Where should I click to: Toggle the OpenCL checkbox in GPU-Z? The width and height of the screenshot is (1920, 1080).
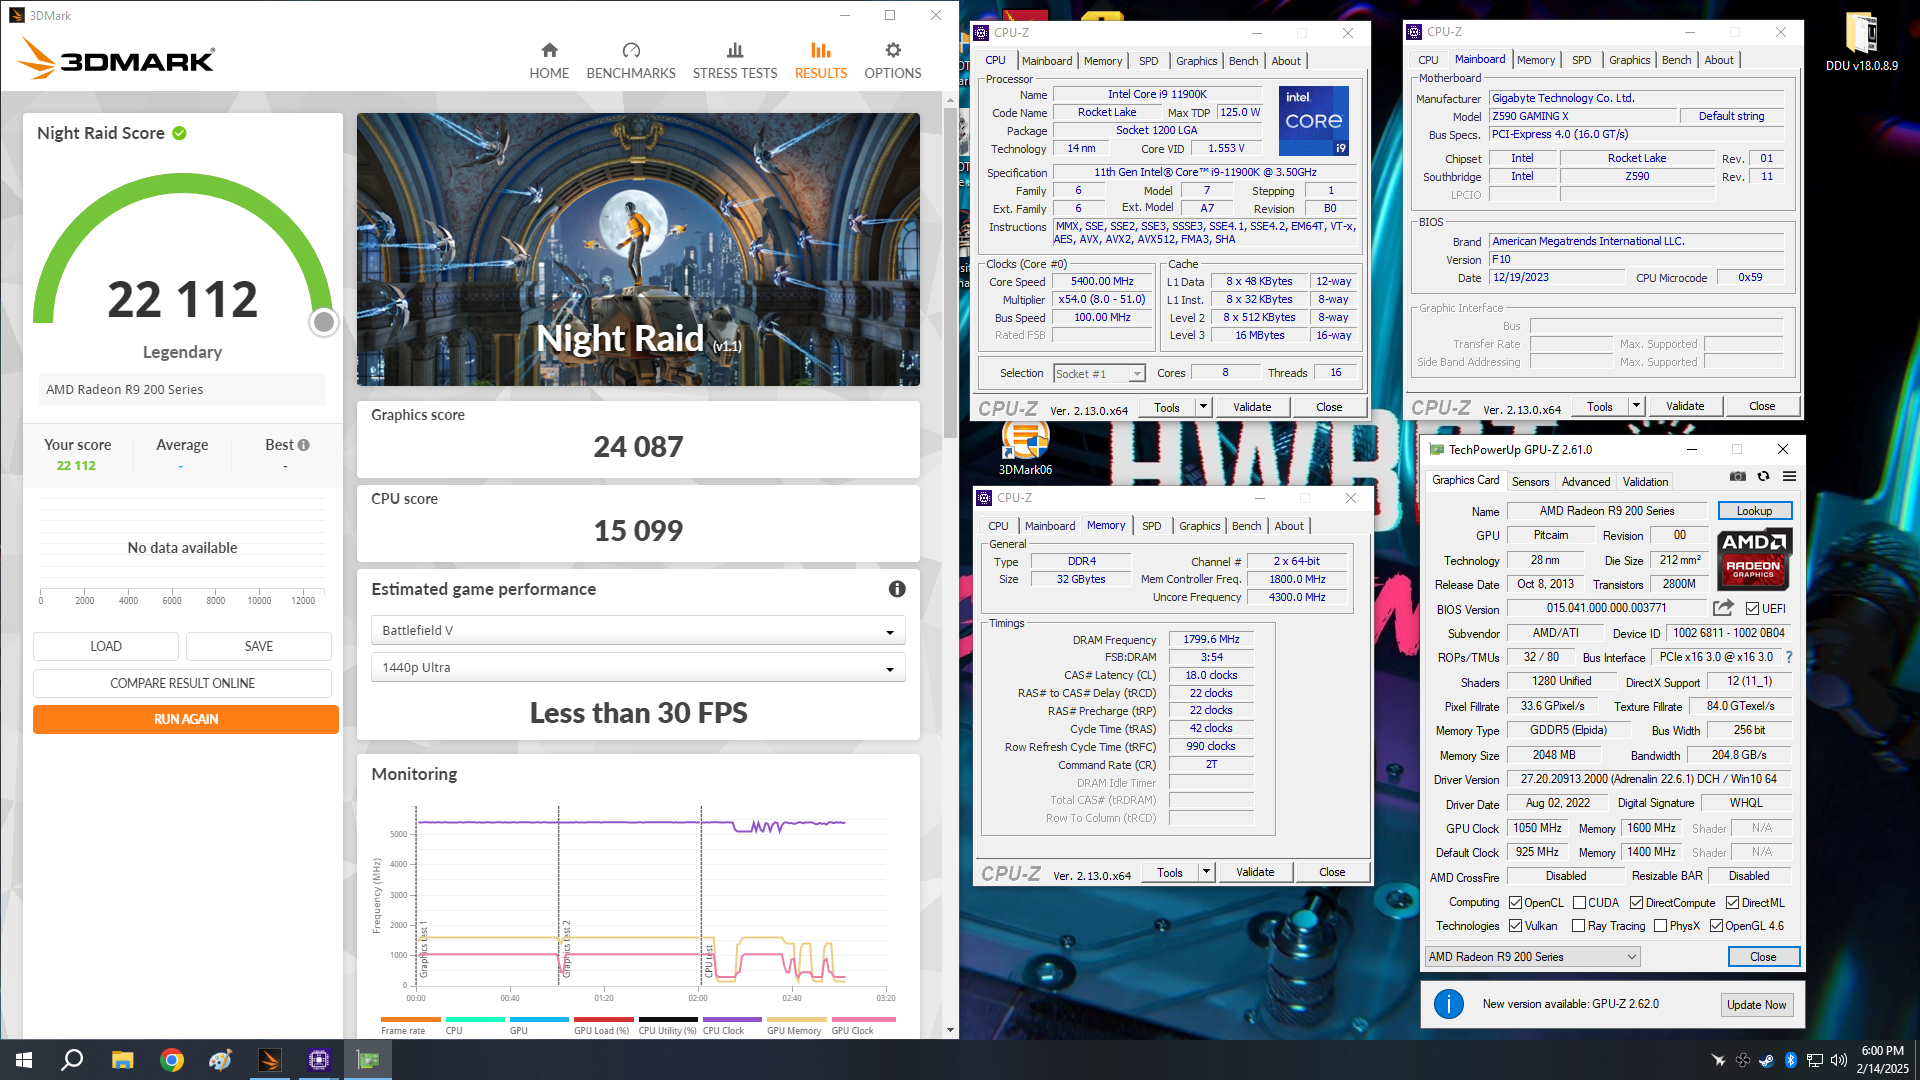[1515, 903]
